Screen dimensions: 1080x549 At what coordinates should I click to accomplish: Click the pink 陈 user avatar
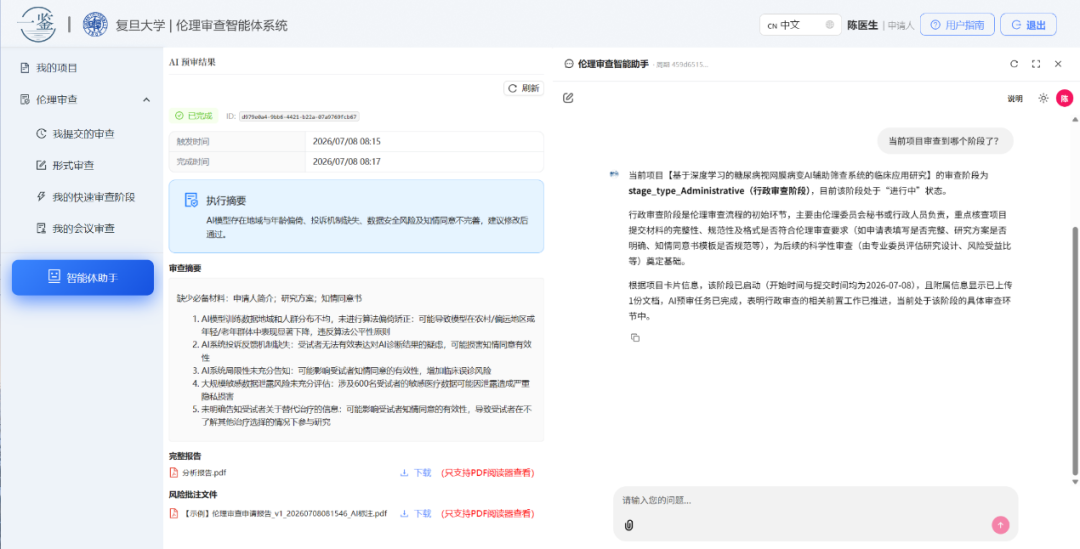tap(1065, 98)
